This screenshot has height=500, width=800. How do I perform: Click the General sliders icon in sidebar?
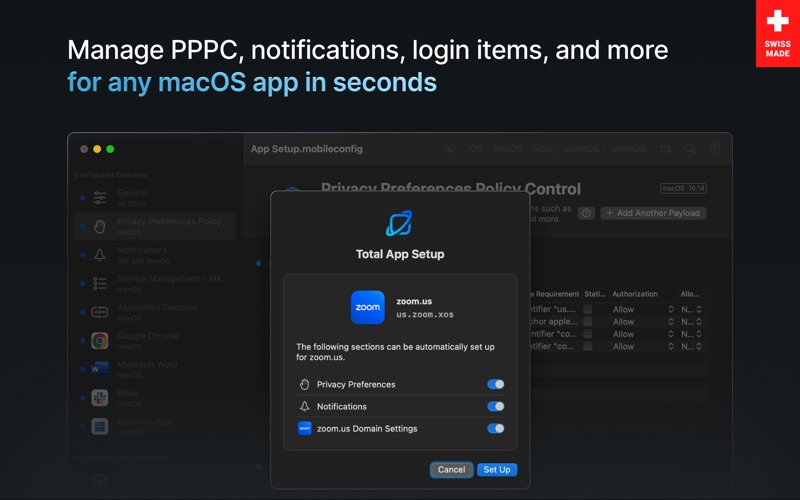point(99,197)
